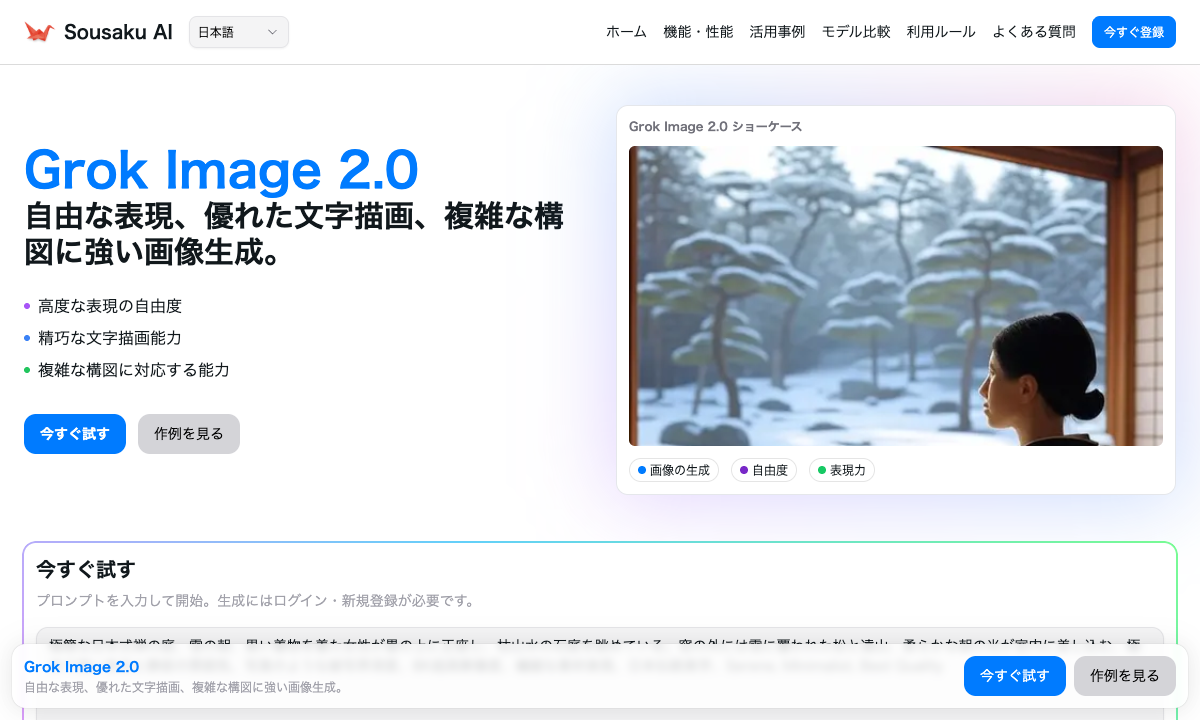Viewport: 1200px width, 720px height.
Task: Expand the language selector chevron
Action: click(x=272, y=31)
